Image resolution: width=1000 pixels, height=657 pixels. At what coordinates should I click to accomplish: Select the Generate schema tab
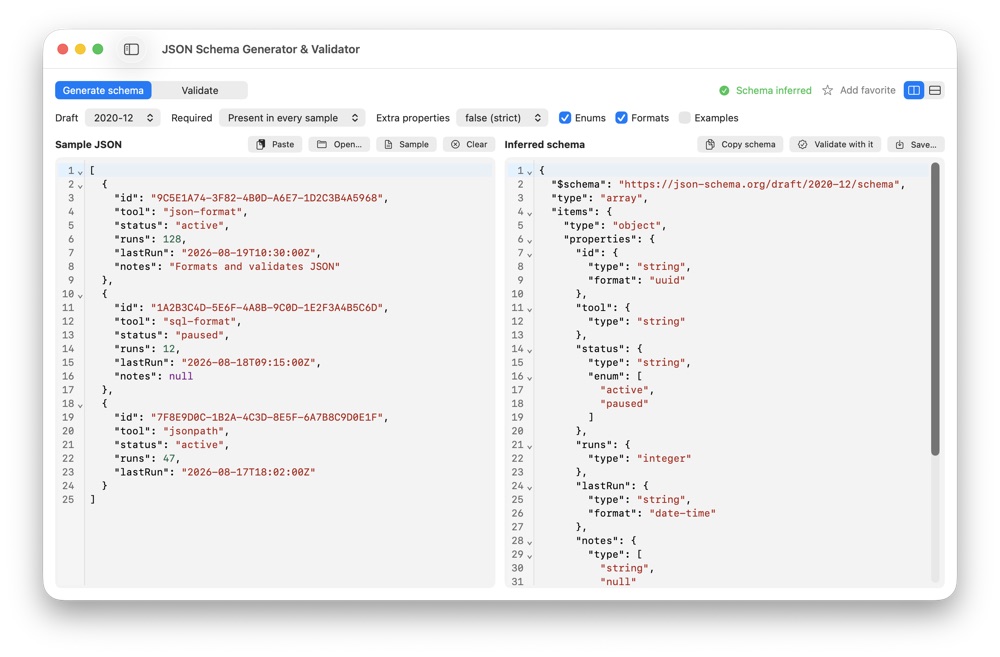(103, 91)
